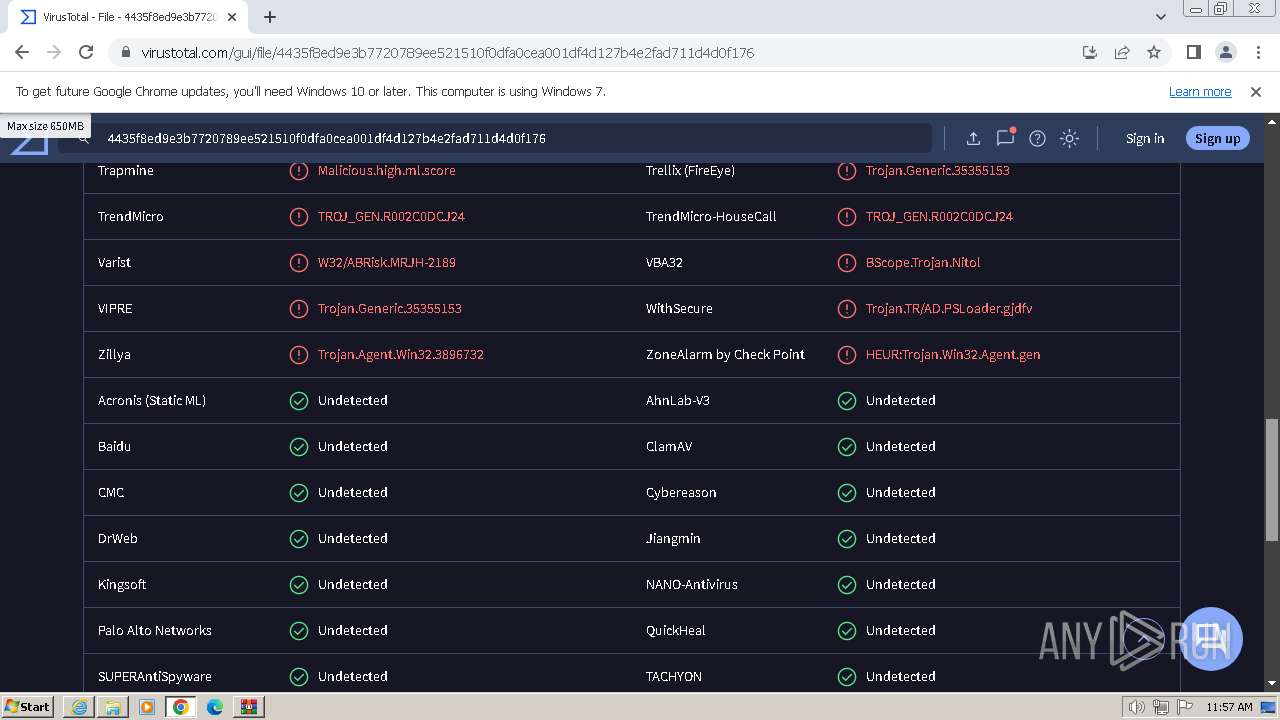Click the Jiangmin vendor name
Screen dimensions: 1280x720
point(673,538)
